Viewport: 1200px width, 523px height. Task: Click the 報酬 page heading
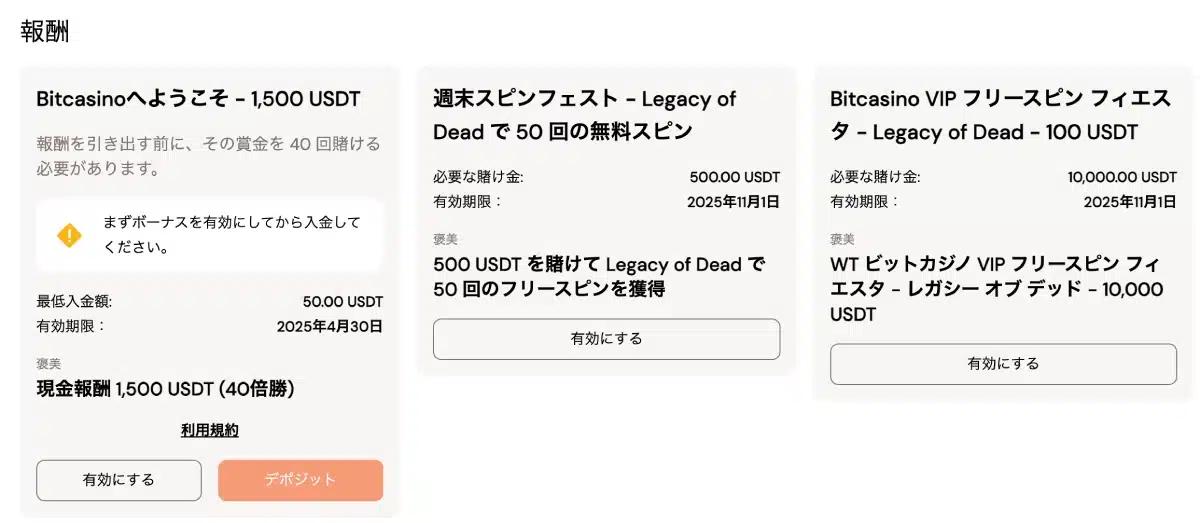point(45,30)
